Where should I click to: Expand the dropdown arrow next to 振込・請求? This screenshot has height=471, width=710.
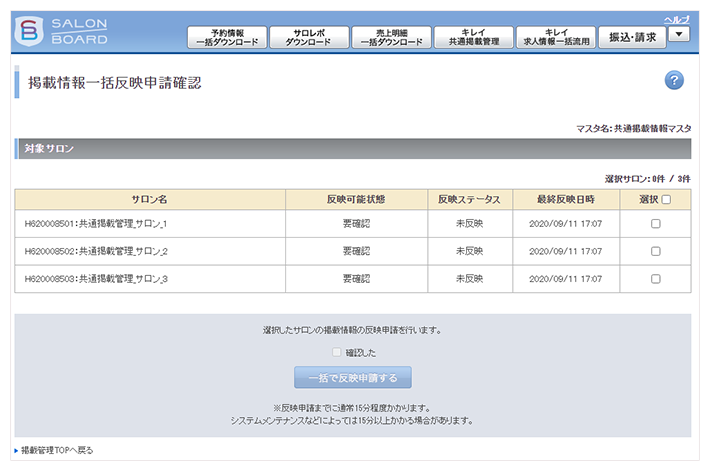click(x=679, y=34)
